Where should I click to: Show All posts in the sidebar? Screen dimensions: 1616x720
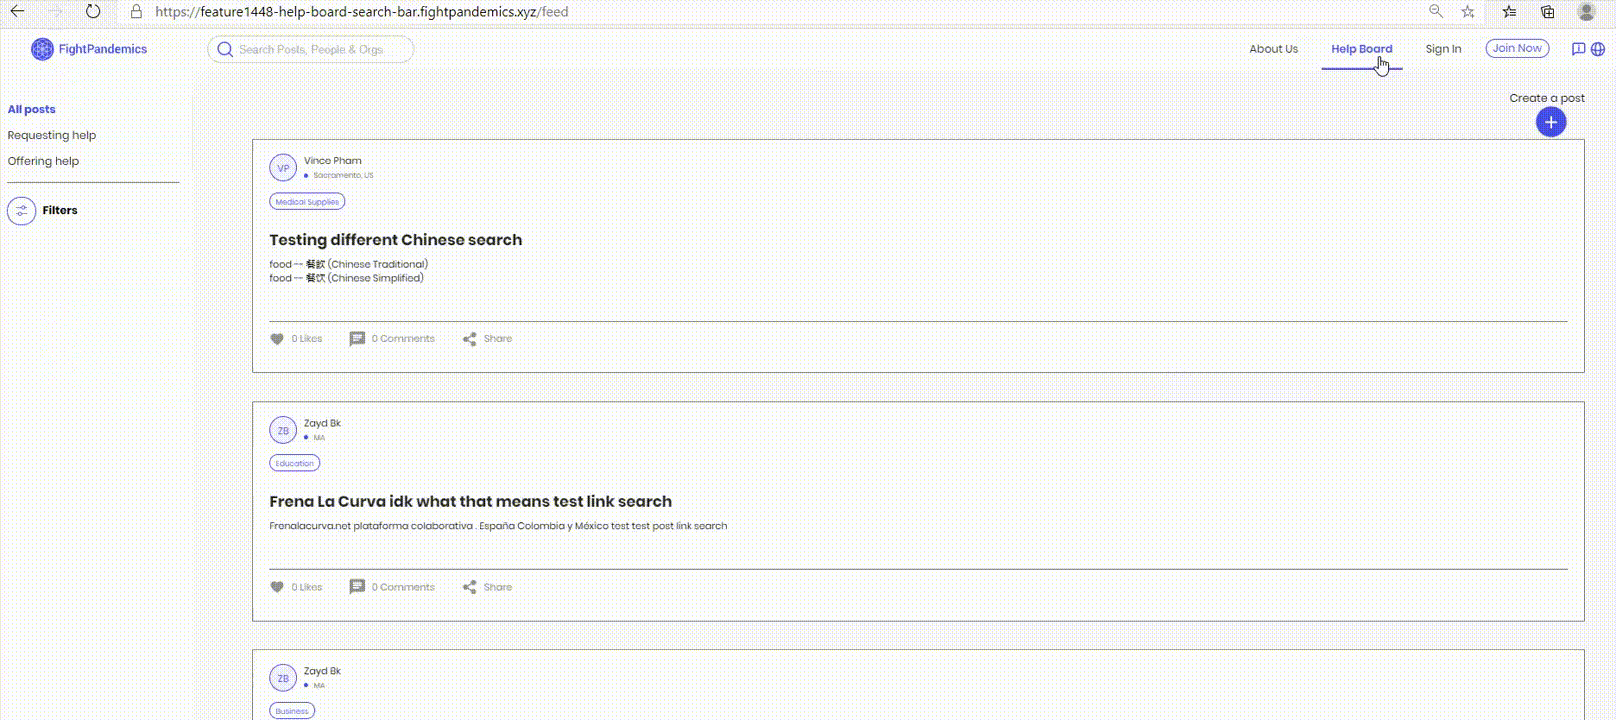pos(32,109)
